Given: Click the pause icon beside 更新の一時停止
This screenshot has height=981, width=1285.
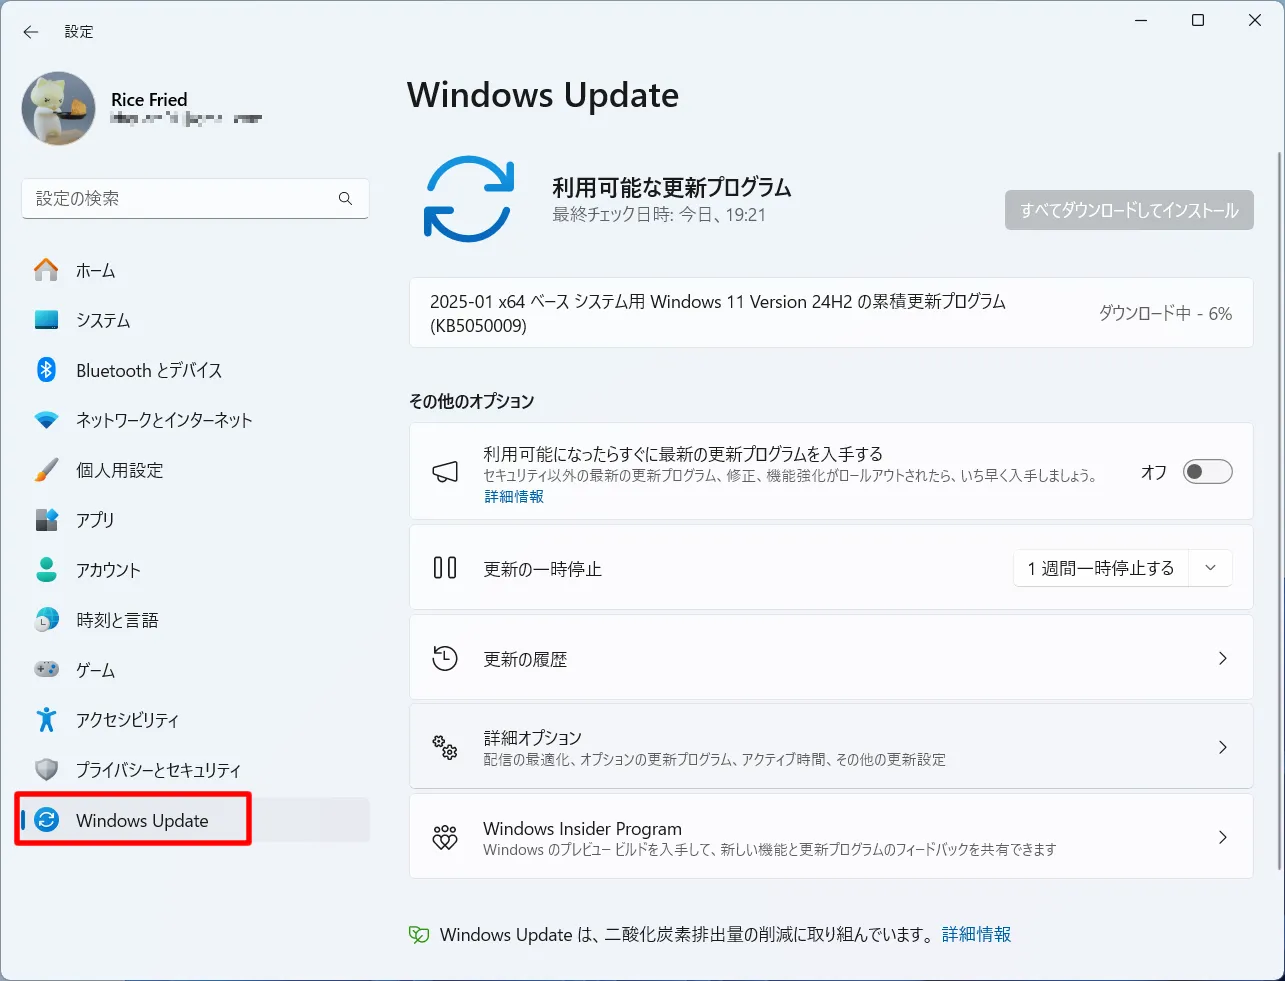Looking at the screenshot, I should click(445, 568).
